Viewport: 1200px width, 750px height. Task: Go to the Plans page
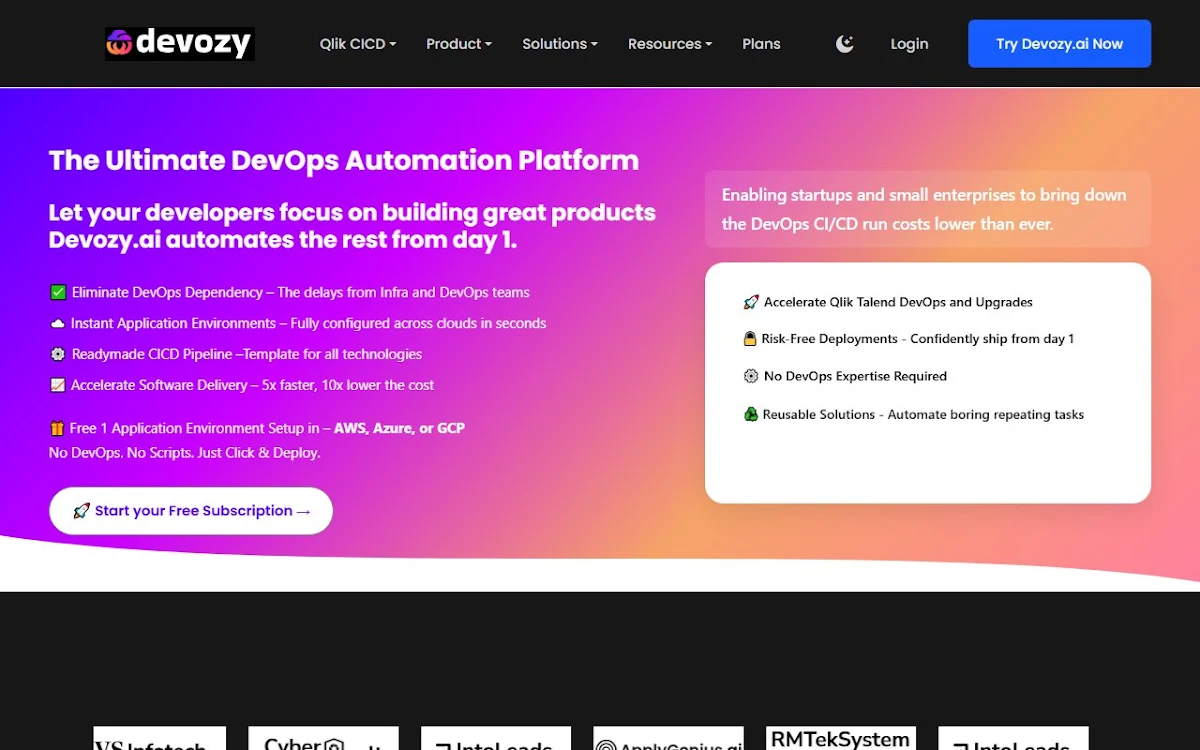[x=761, y=44]
